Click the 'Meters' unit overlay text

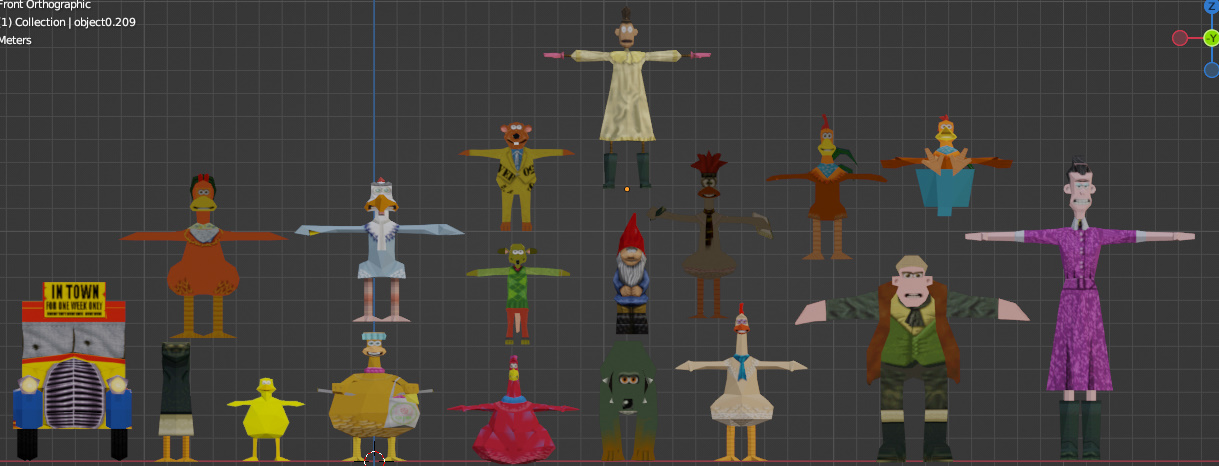click(x=15, y=40)
